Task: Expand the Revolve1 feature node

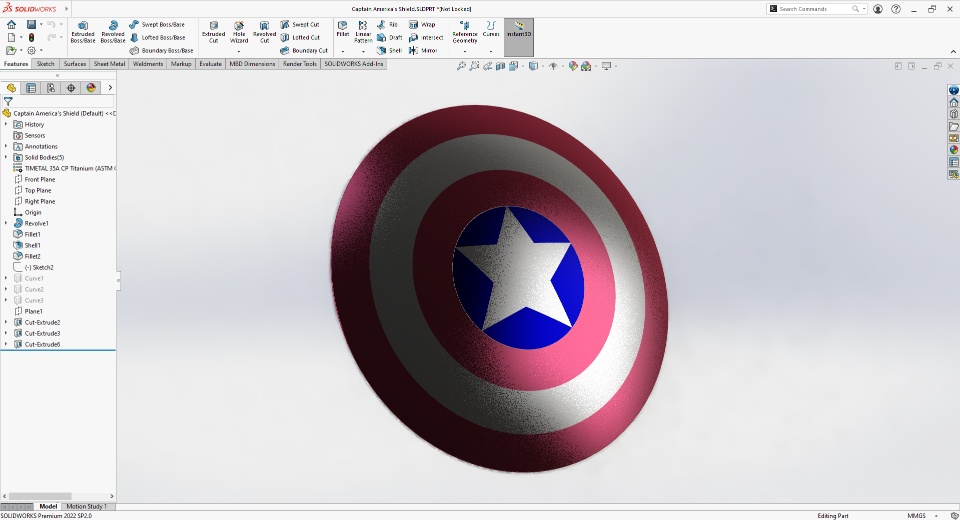Action: coord(6,223)
